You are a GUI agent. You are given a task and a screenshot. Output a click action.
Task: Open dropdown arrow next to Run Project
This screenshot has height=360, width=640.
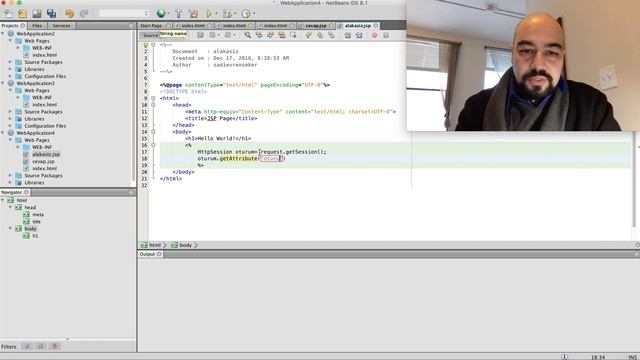(x=216, y=13)
